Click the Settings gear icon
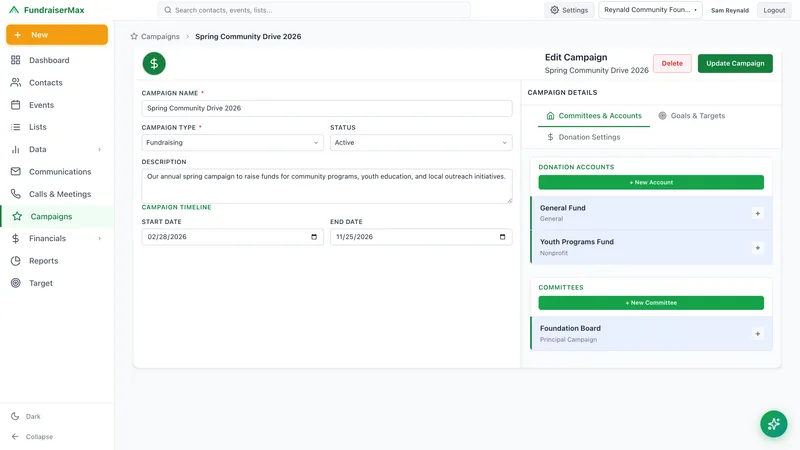800x450 pixels. click(x=555, y=10)
